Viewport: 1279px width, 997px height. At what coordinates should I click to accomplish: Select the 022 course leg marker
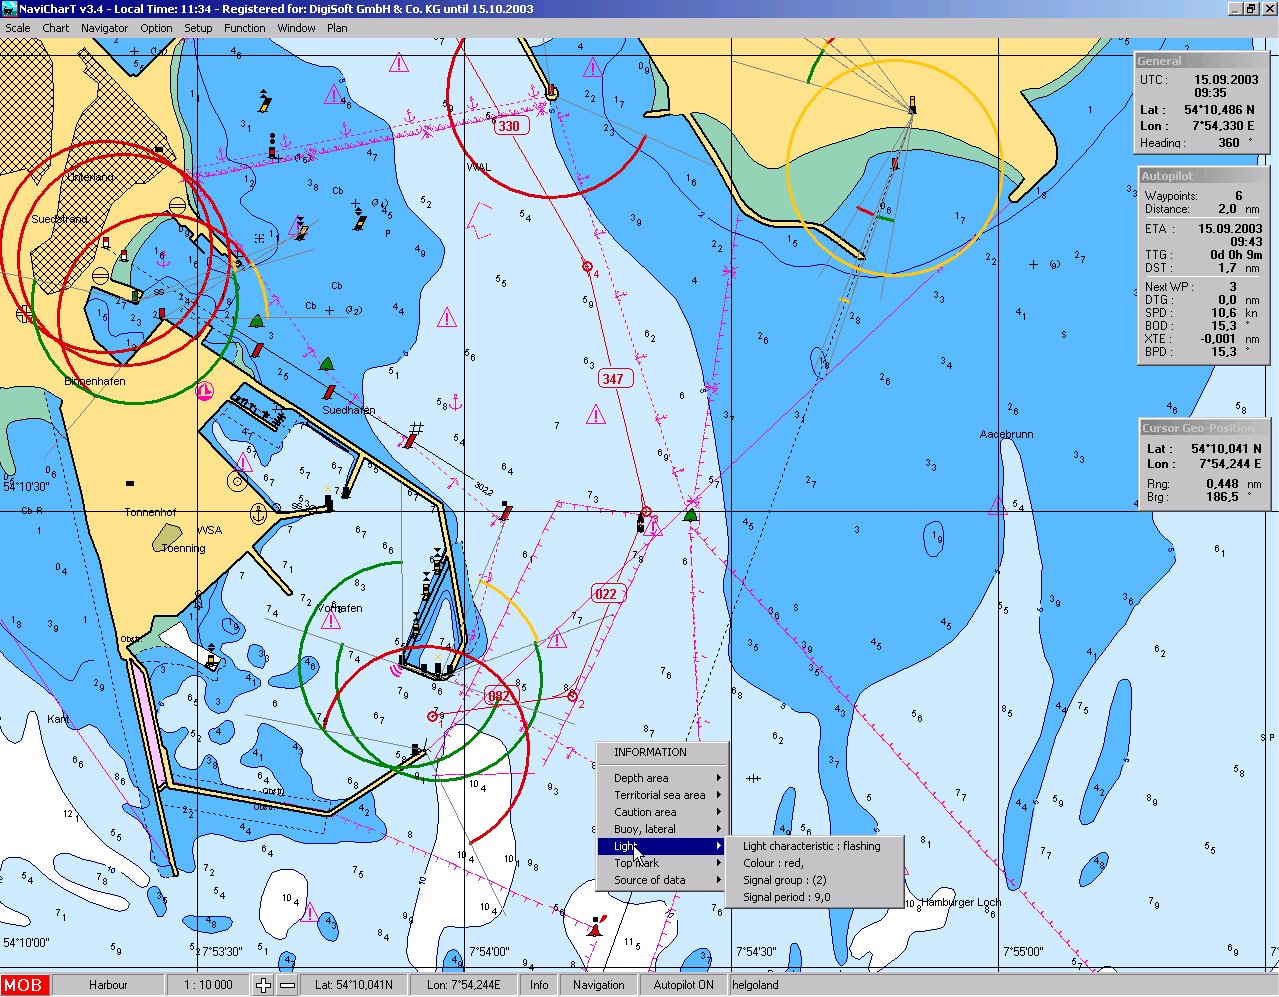tap(606, 594)
